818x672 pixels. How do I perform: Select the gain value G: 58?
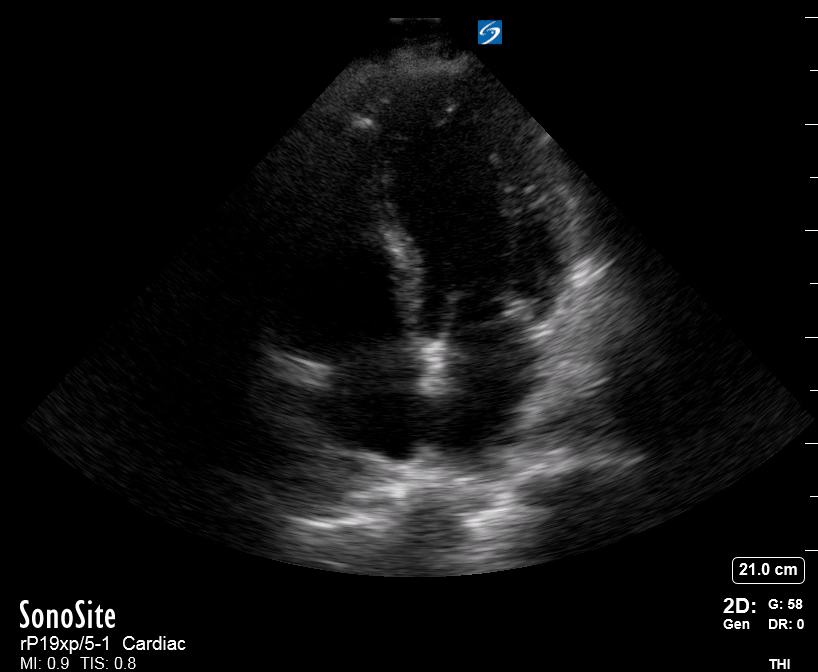(x=785, y=604)
